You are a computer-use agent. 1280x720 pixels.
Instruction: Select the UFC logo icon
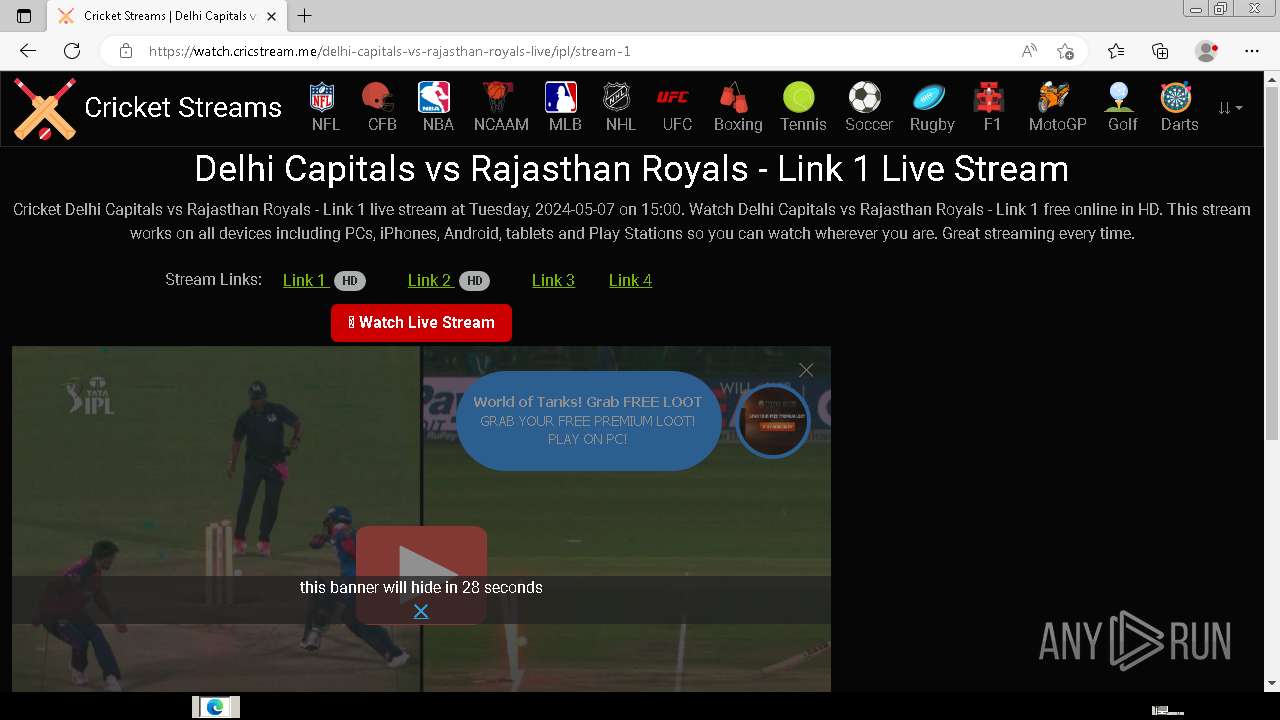click(673, 97)
